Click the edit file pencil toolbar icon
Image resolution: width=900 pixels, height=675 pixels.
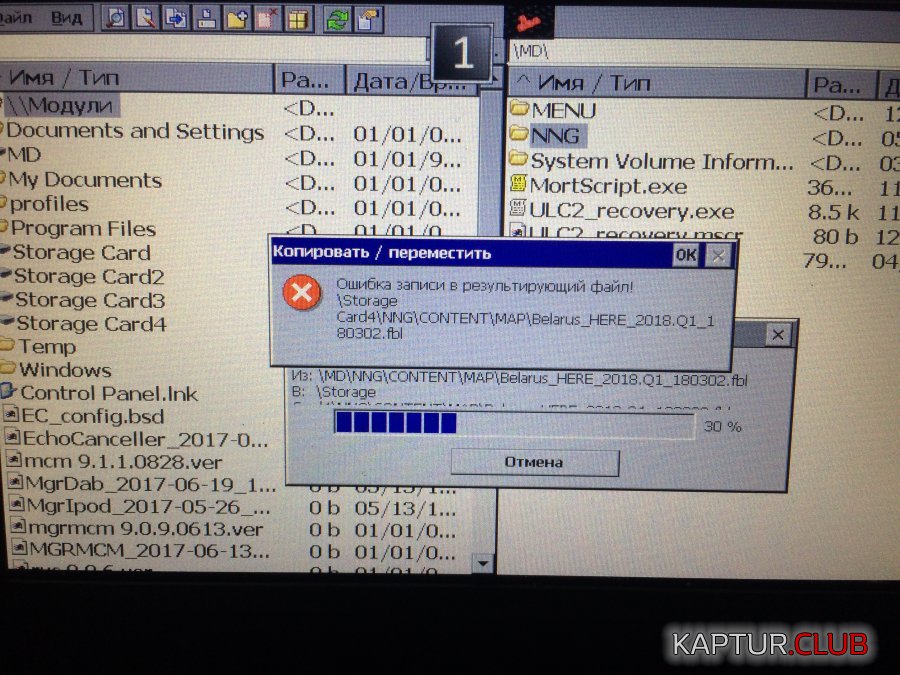pyautogui.click(x=146, y=17)
